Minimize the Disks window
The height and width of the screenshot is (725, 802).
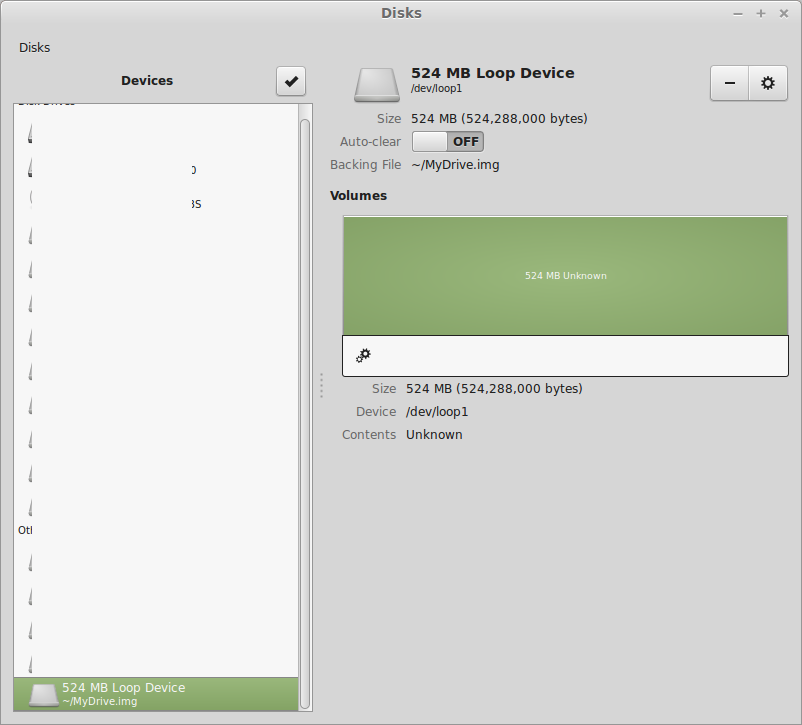coord(738,13)
